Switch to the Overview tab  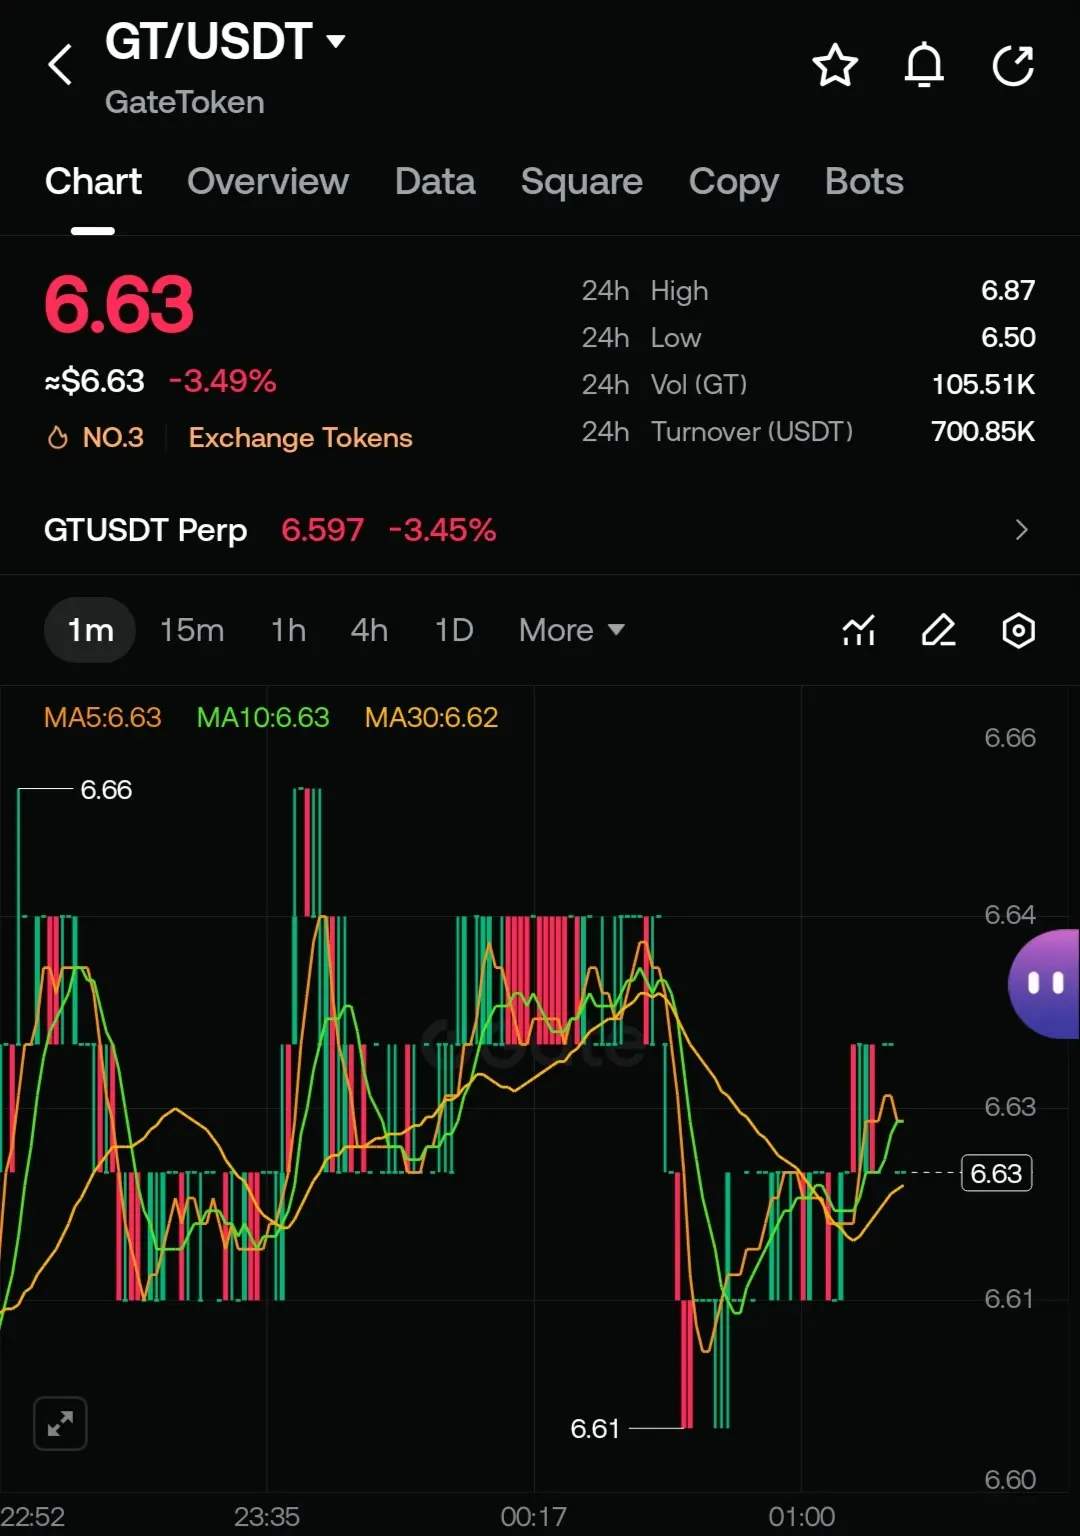point(267,182)
